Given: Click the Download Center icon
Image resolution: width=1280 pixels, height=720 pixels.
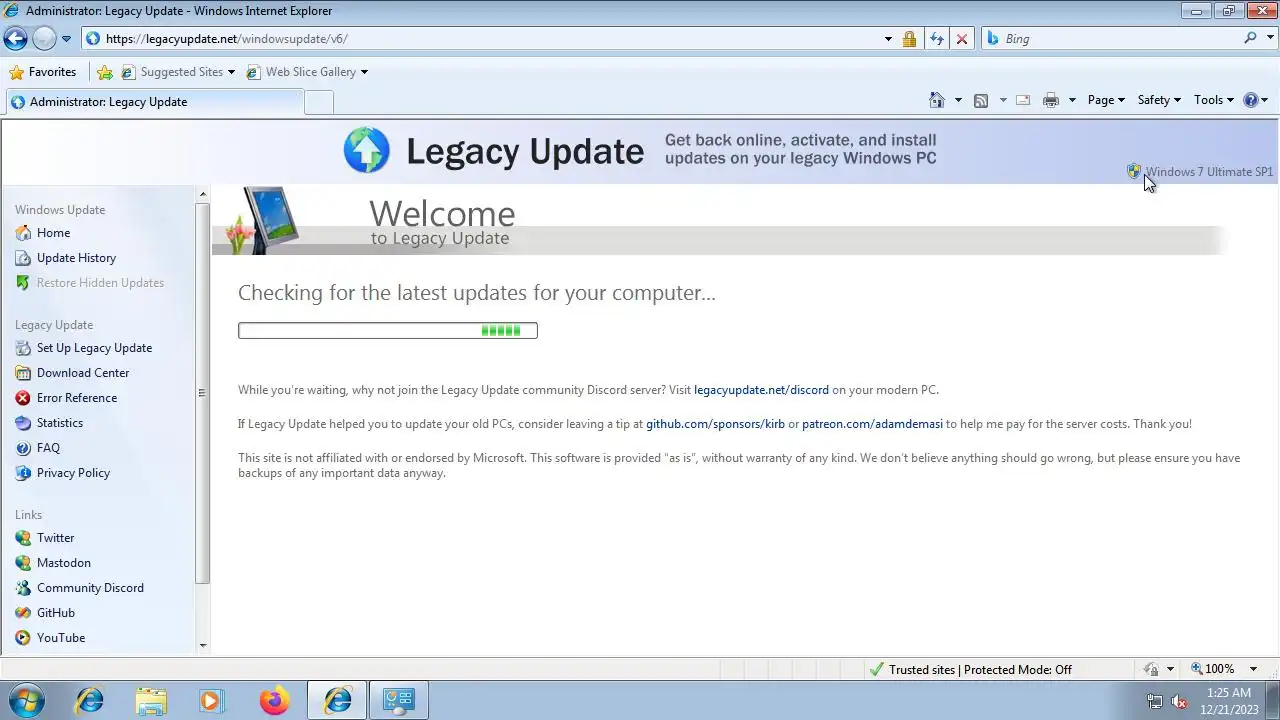Looking at the screenshot, I should (23, 373).
